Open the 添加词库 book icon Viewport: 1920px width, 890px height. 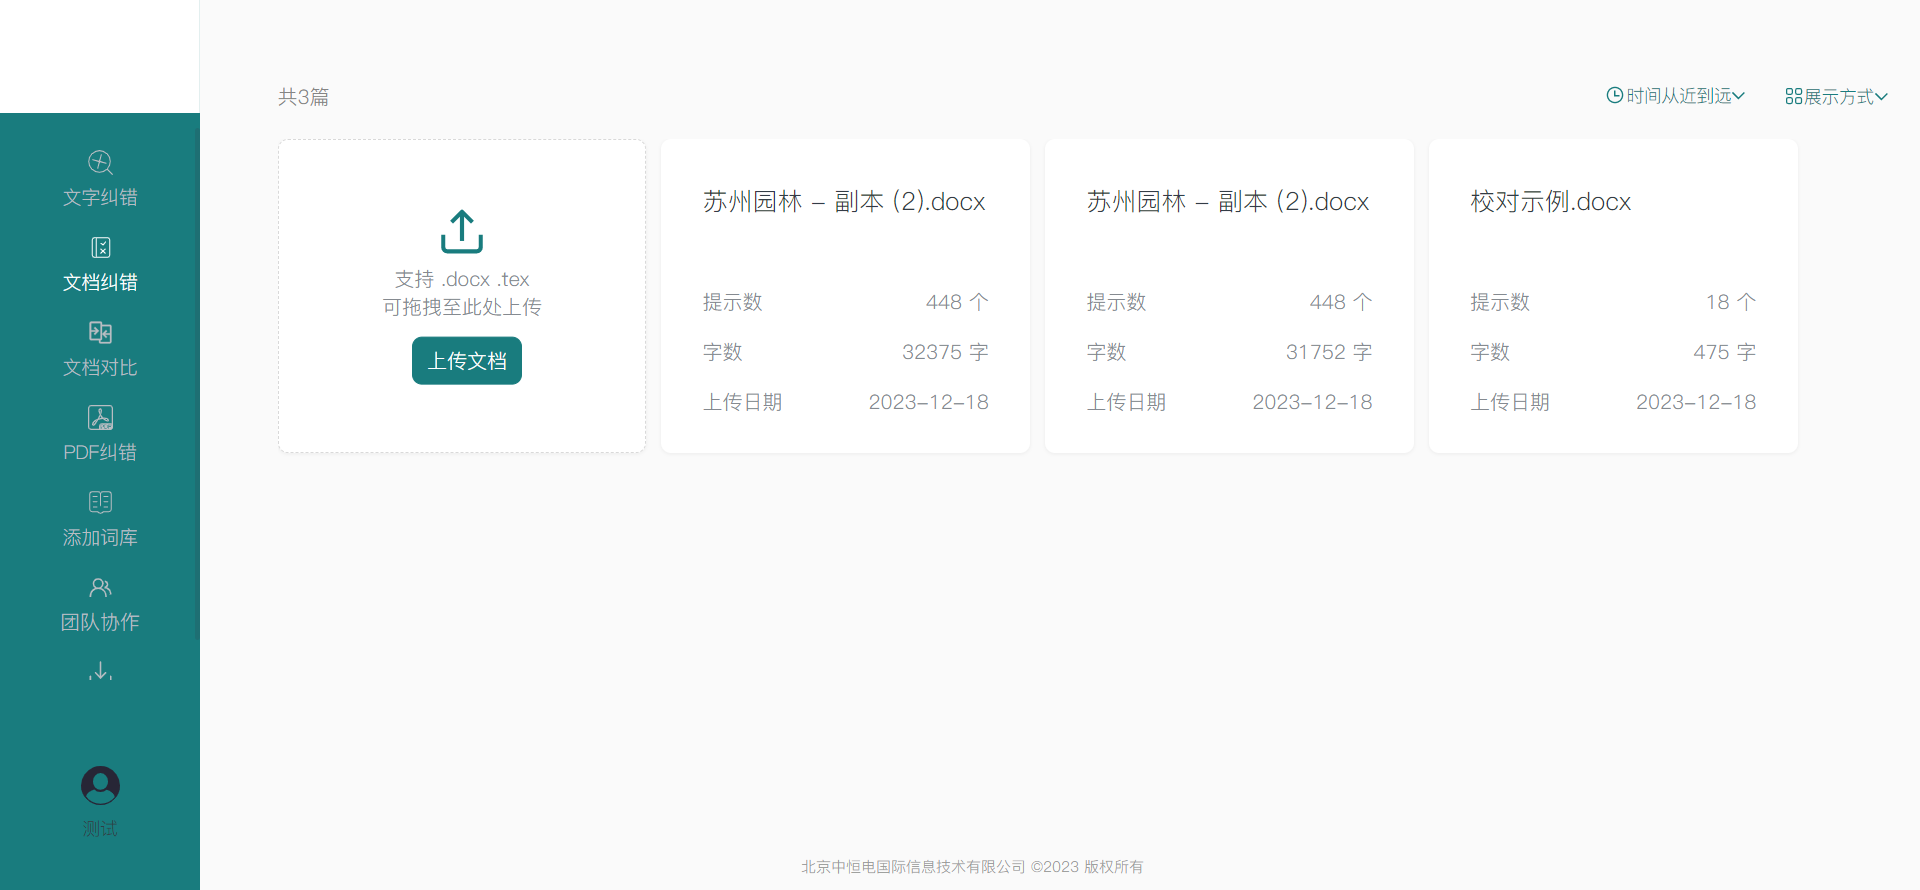[x=100, y=502]
